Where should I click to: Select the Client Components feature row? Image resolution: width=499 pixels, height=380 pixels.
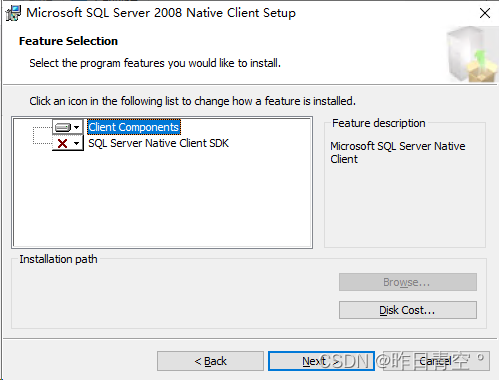coord(134,127)
